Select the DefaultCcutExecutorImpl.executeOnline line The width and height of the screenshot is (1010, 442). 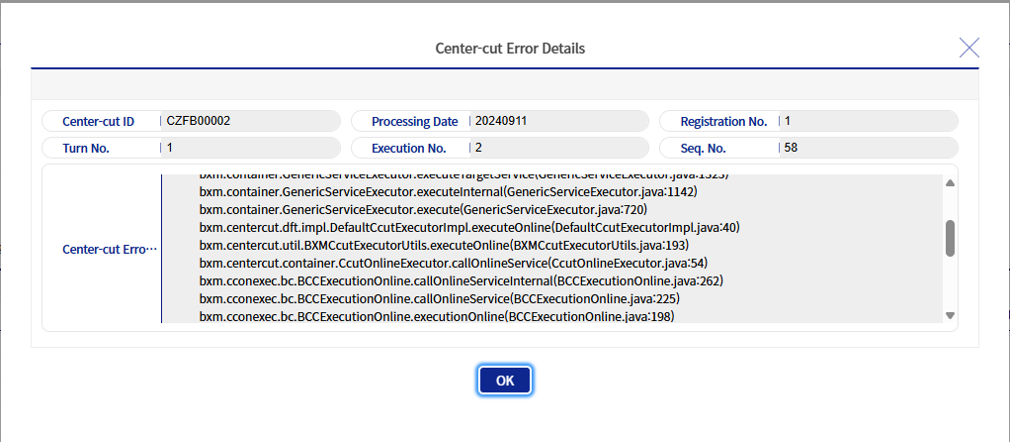tap(469, 227)
